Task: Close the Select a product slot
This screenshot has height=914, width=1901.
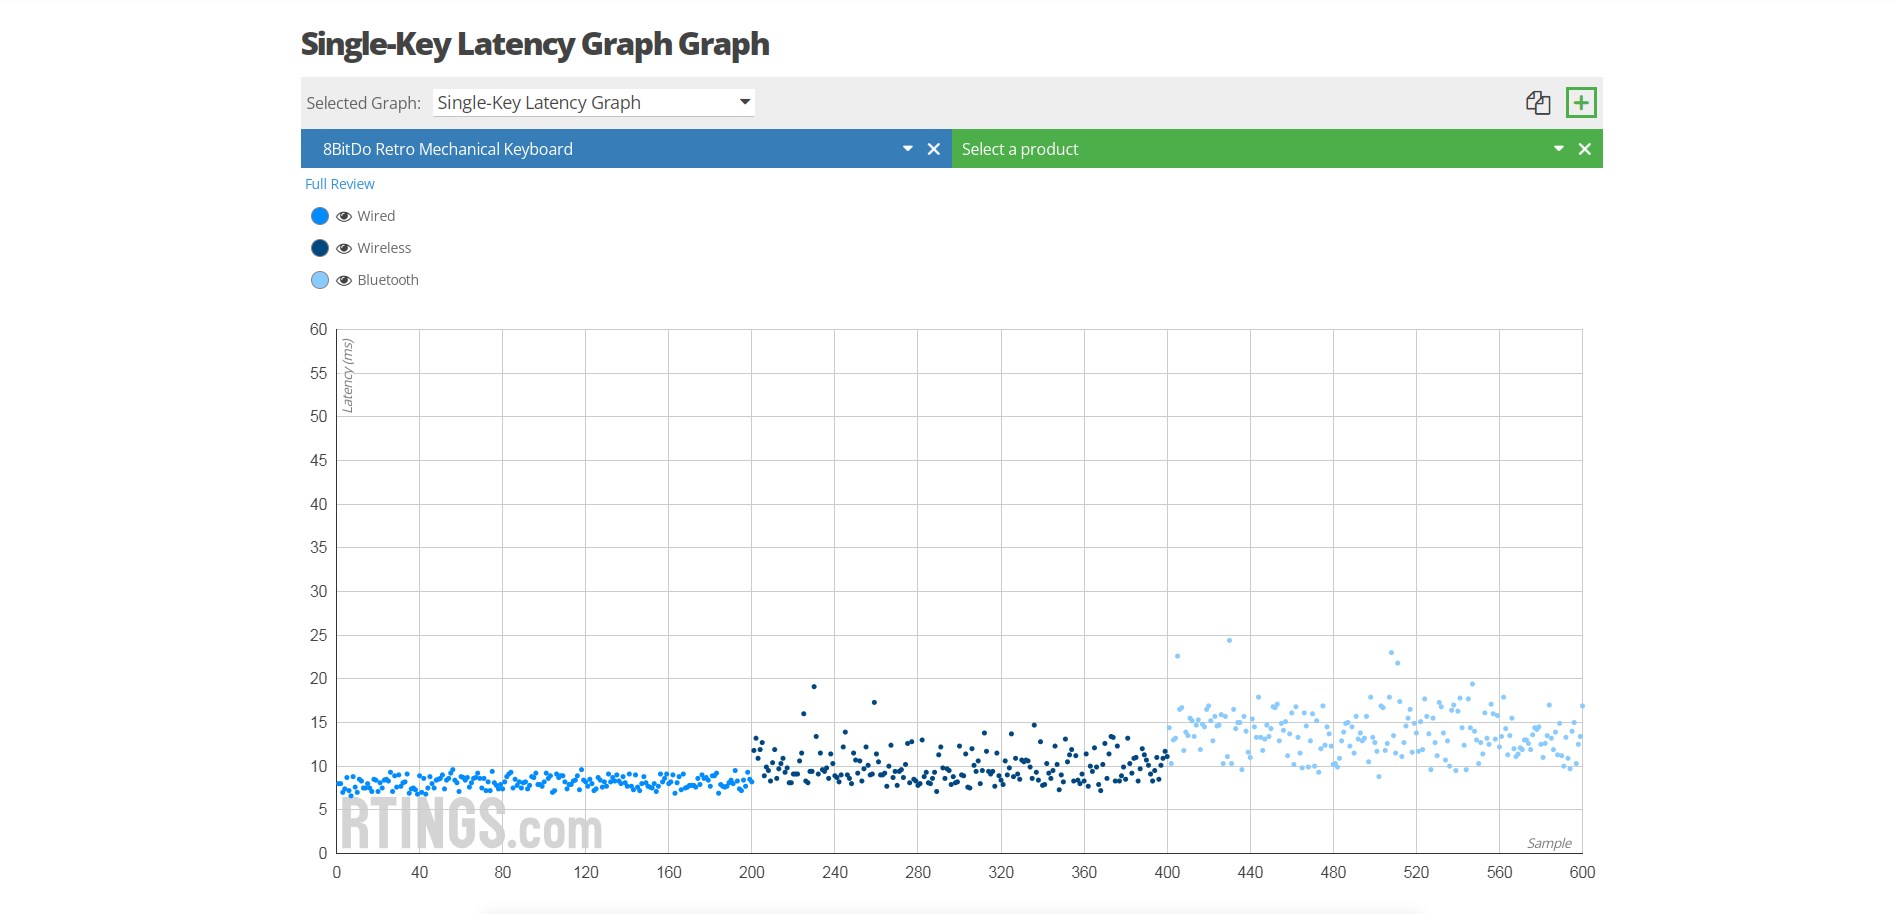Action: (1585, 149)
